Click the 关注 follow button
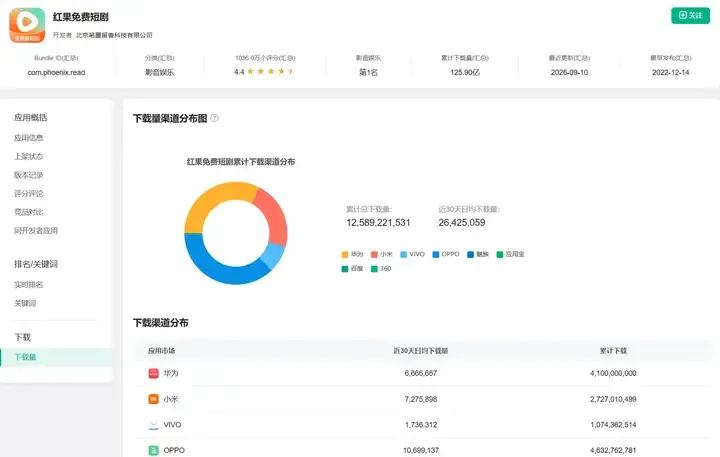 click(690, 15)
